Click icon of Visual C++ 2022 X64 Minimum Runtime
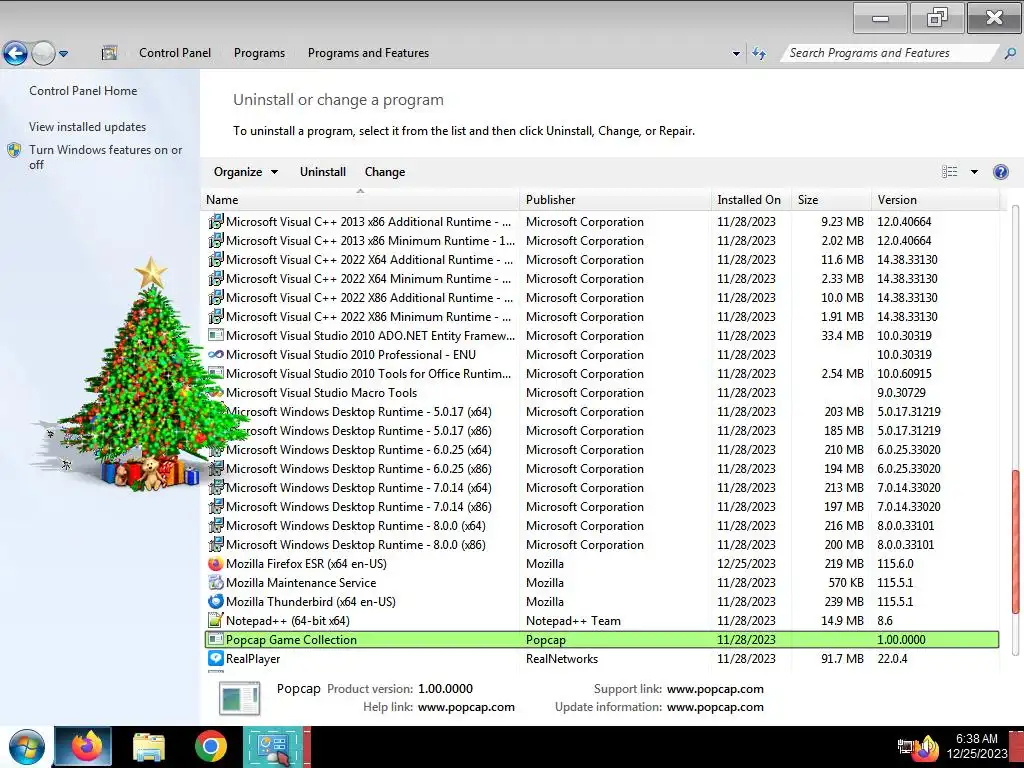The width and height of the screenshot is (1024, 768). point(216,278)
